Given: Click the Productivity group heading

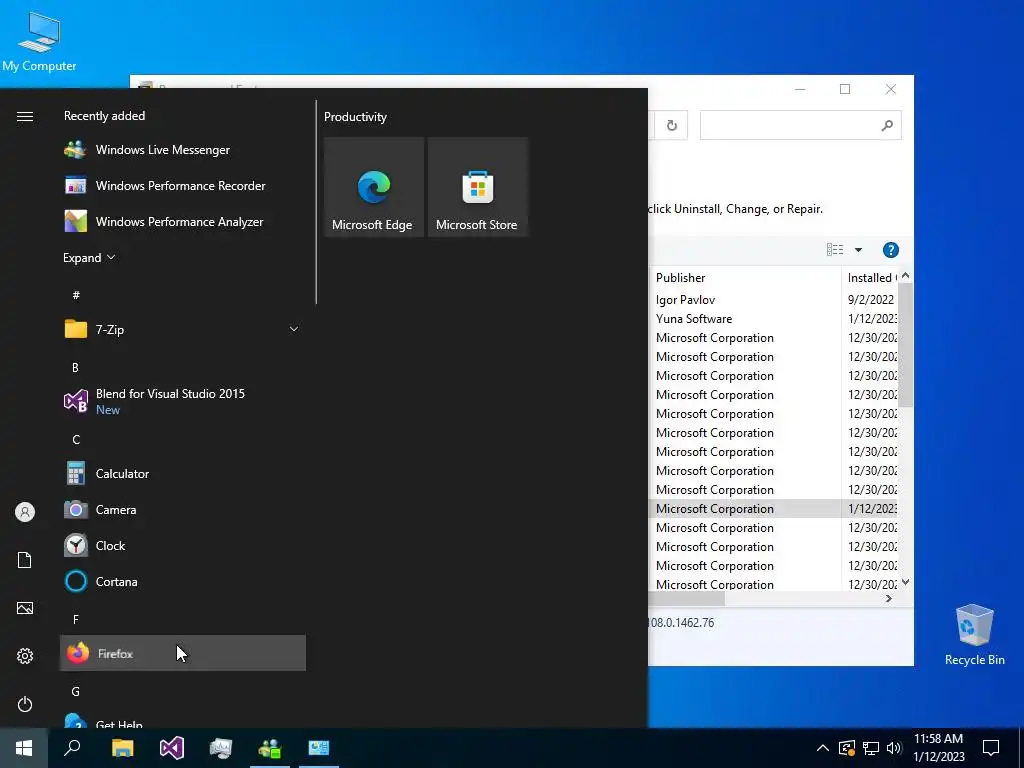Looking at the screenshot, I should [x=355, y=117].
